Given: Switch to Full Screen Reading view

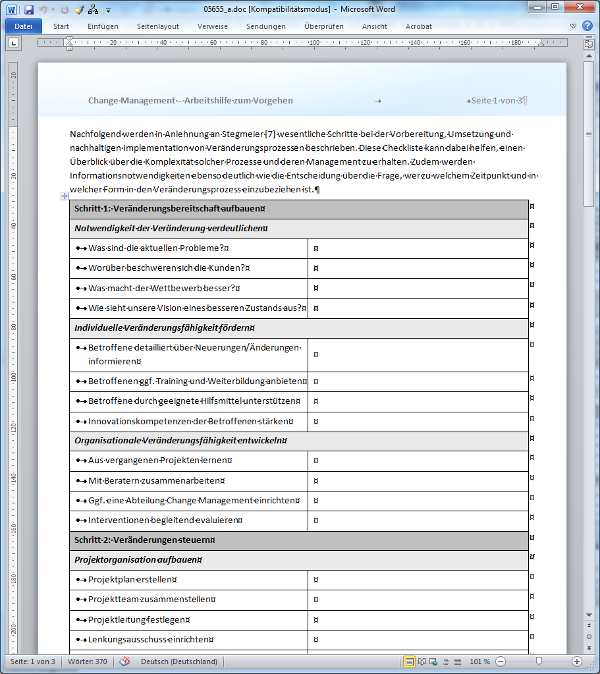Looking at the screenshot, I should (x=423, y=662).
